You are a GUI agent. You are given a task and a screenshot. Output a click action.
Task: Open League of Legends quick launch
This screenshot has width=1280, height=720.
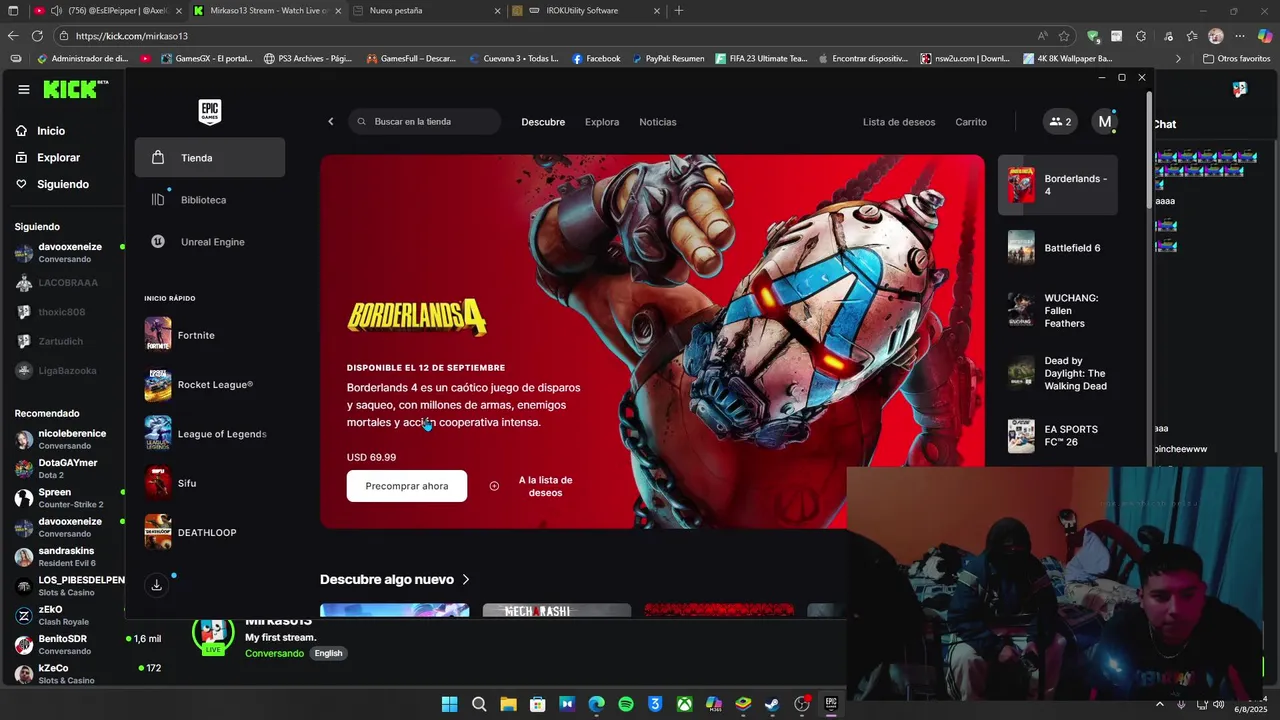pos(222,434)
